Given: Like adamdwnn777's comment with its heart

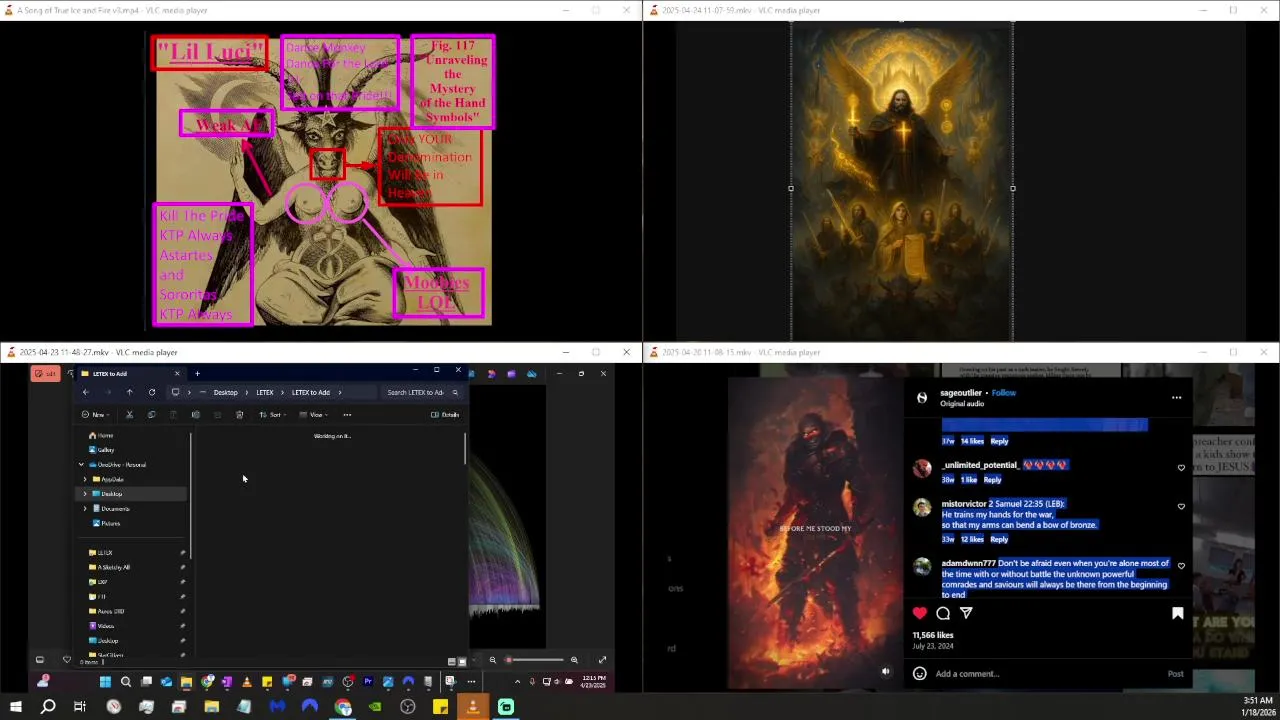Looking at the screenshot, I should pyautogui.click(x=1181, y=566).
